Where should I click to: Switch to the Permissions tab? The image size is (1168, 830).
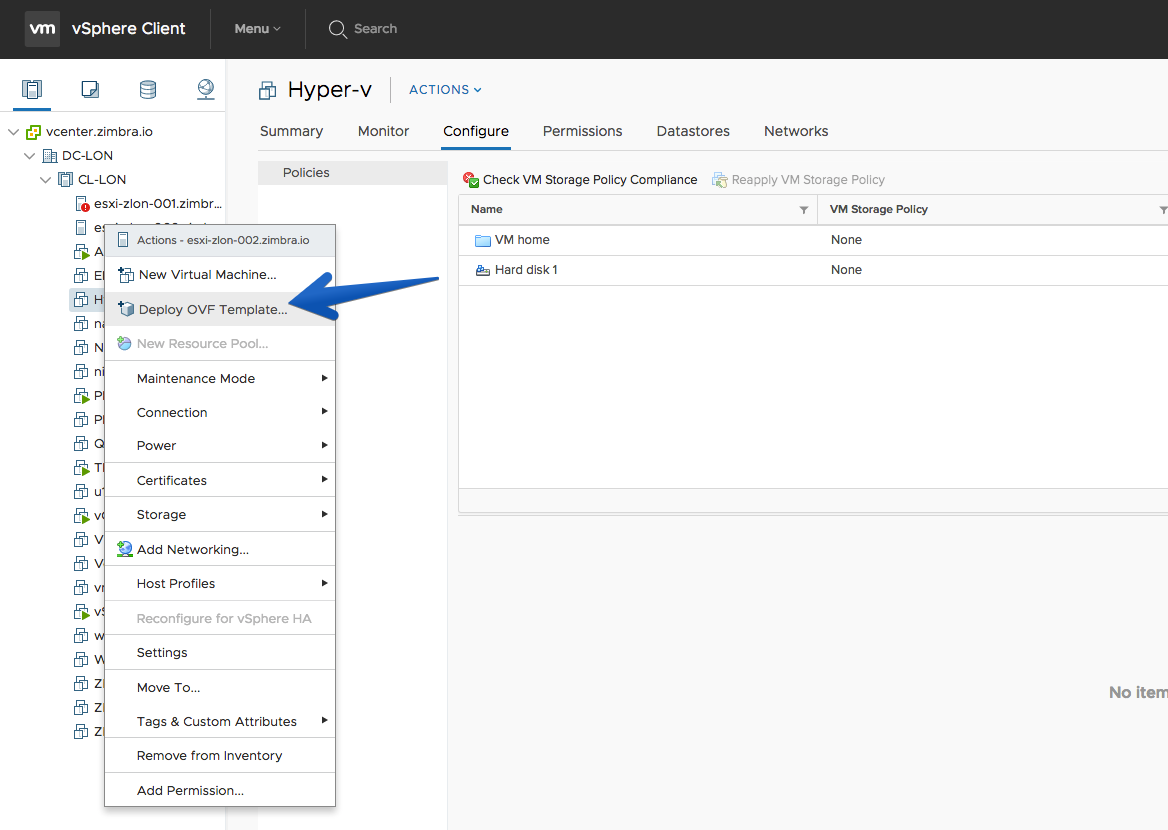point(583,131)
